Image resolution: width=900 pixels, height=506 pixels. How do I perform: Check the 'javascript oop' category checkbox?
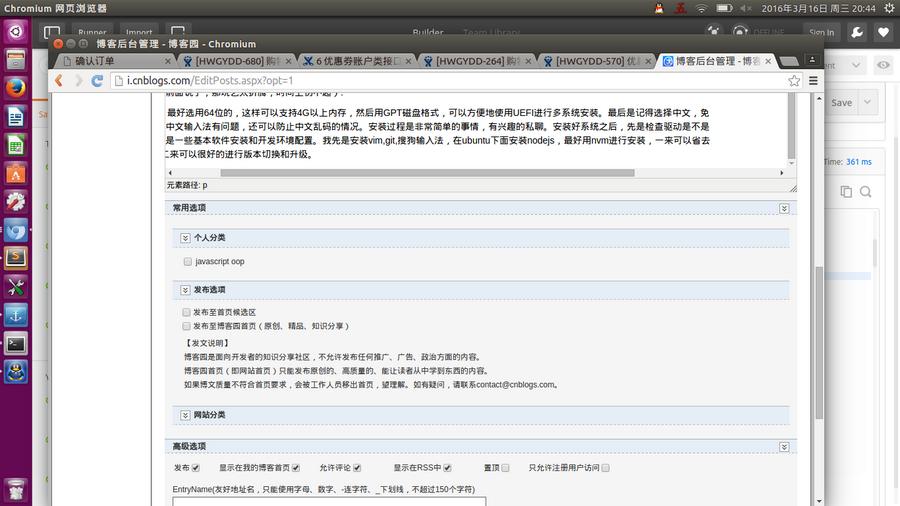[187, 262]
